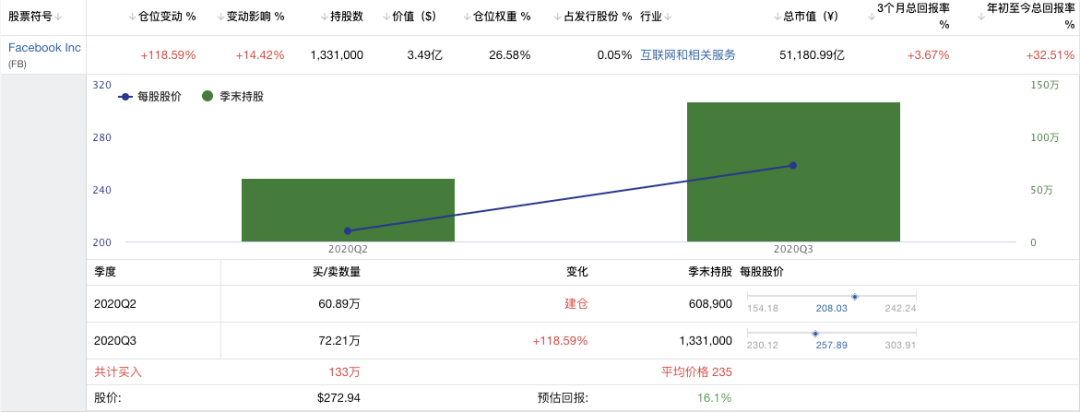Sort by 变动影响 % column header
Screen dimensions: 1080x412
[251, 17]
